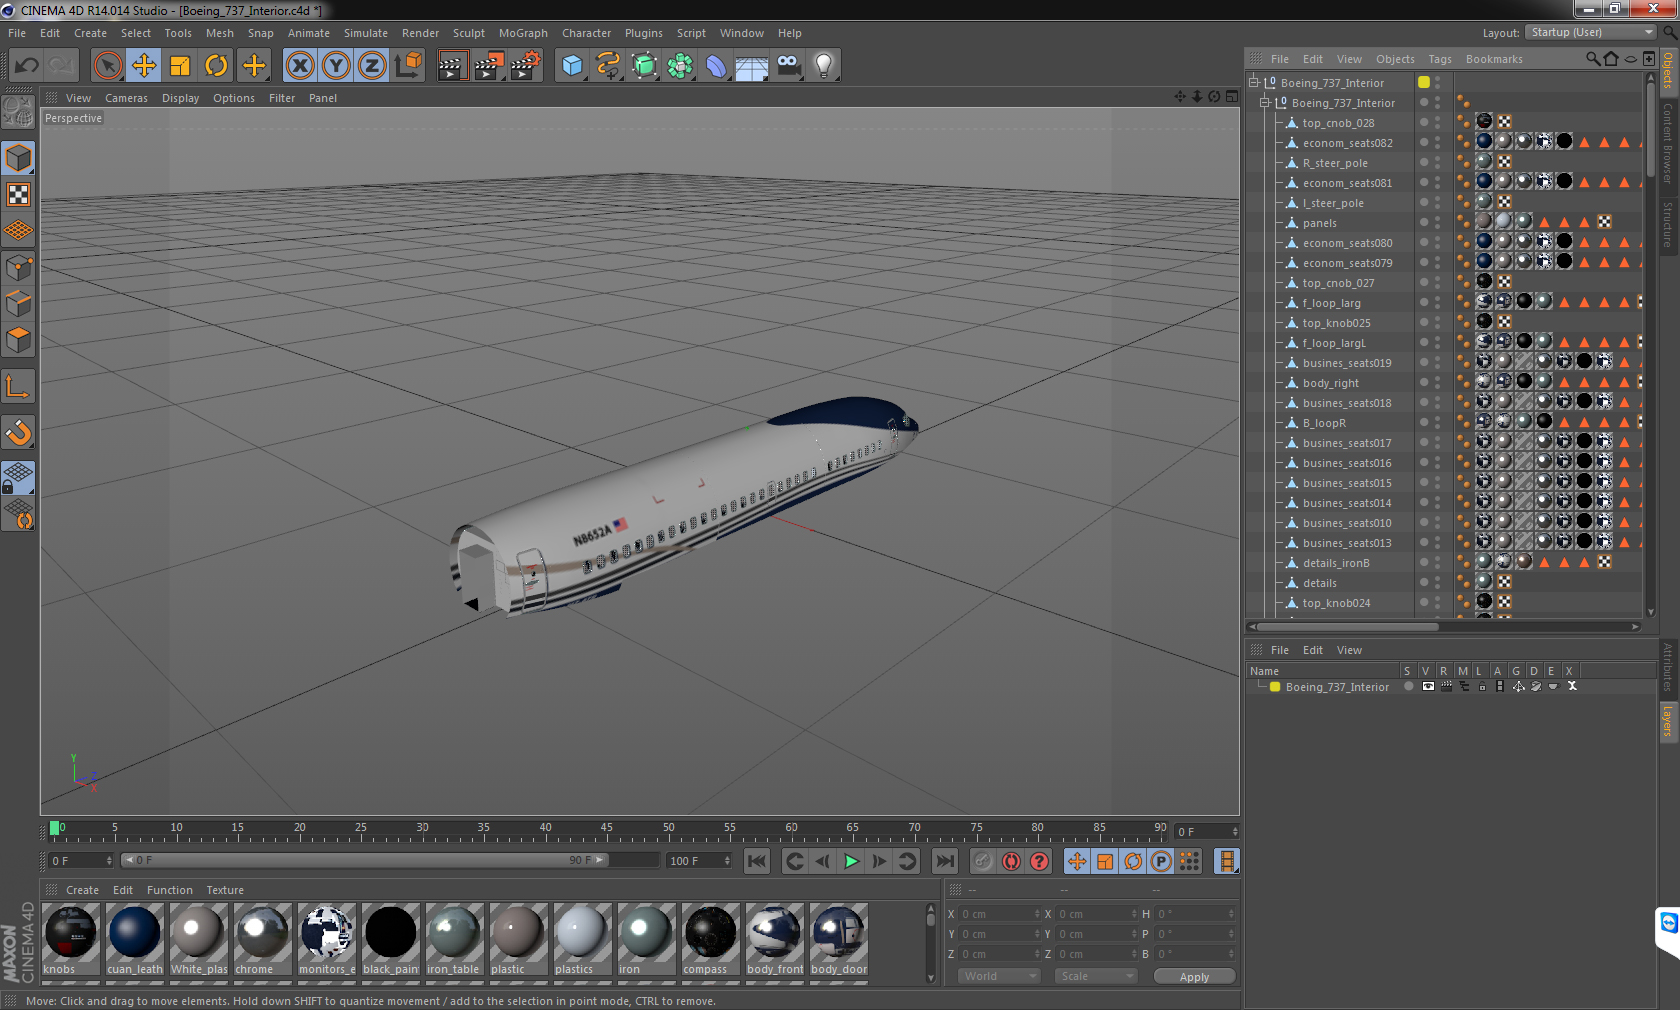Click the Undo arrow icon
This screenshot has height=1010, width=1680.
(26, 66)
